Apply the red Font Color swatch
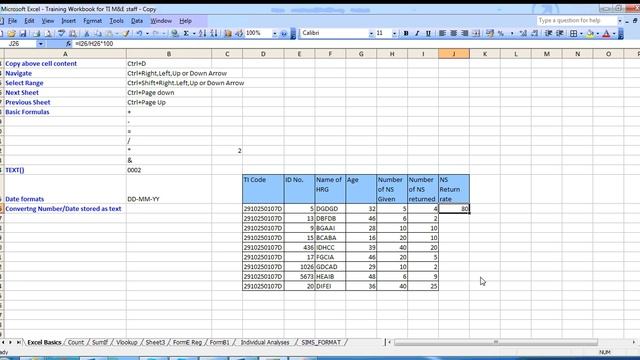640x360 pixels. point(606,33)
